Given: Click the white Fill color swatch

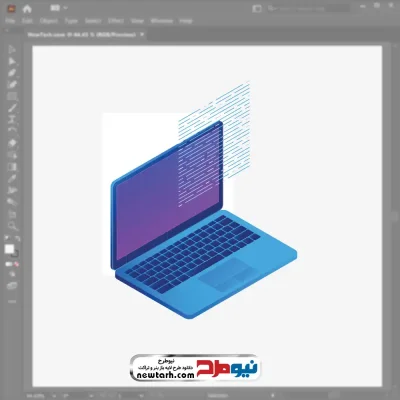Looking at the screenshot, I should [9, 249].
